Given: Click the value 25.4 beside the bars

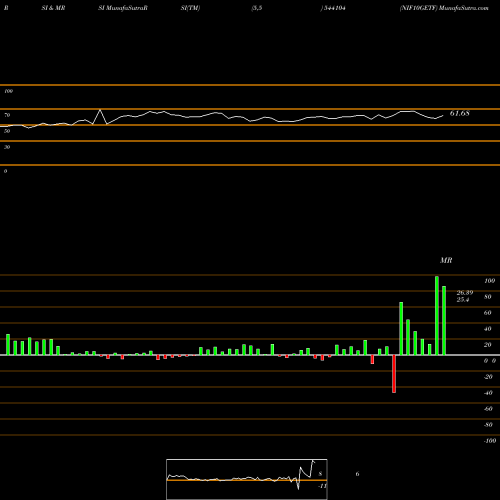Looking at the screenshot, I should (x=463, y=299).
